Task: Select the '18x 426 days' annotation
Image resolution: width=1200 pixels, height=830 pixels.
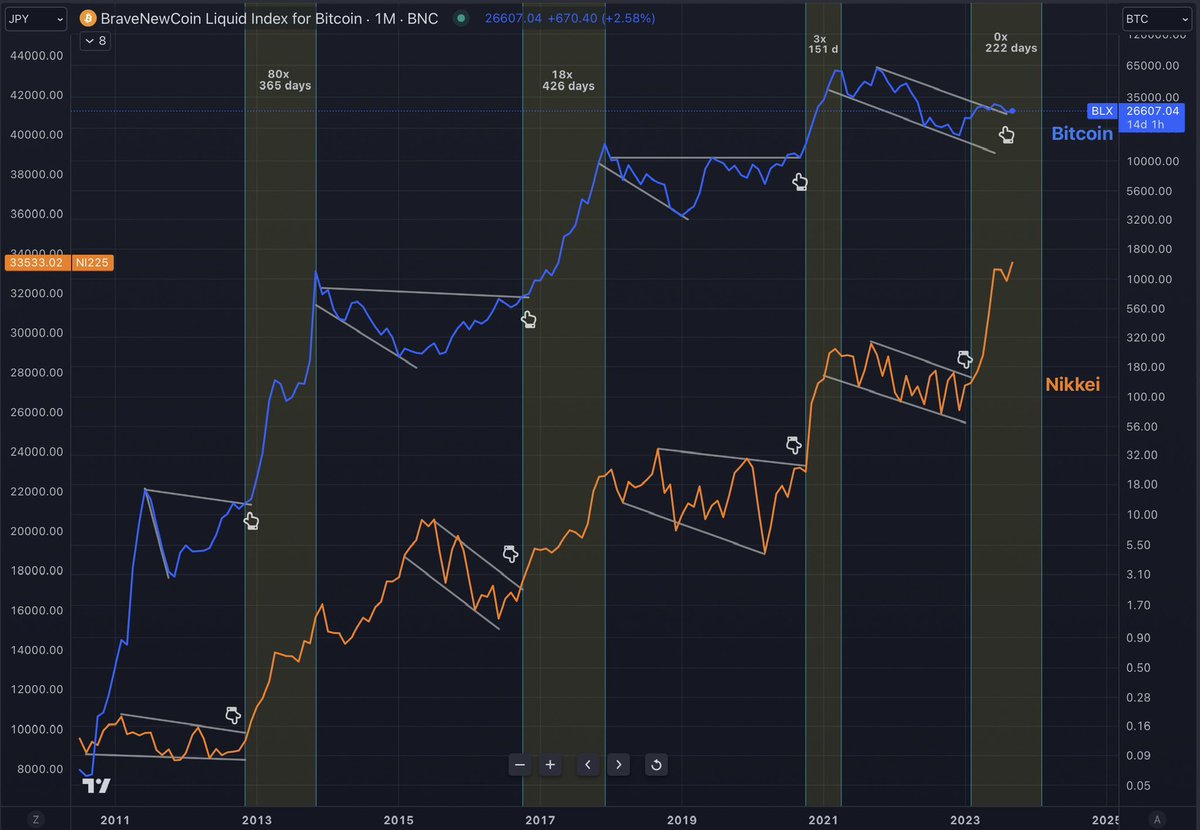Action: click(568, 79)
